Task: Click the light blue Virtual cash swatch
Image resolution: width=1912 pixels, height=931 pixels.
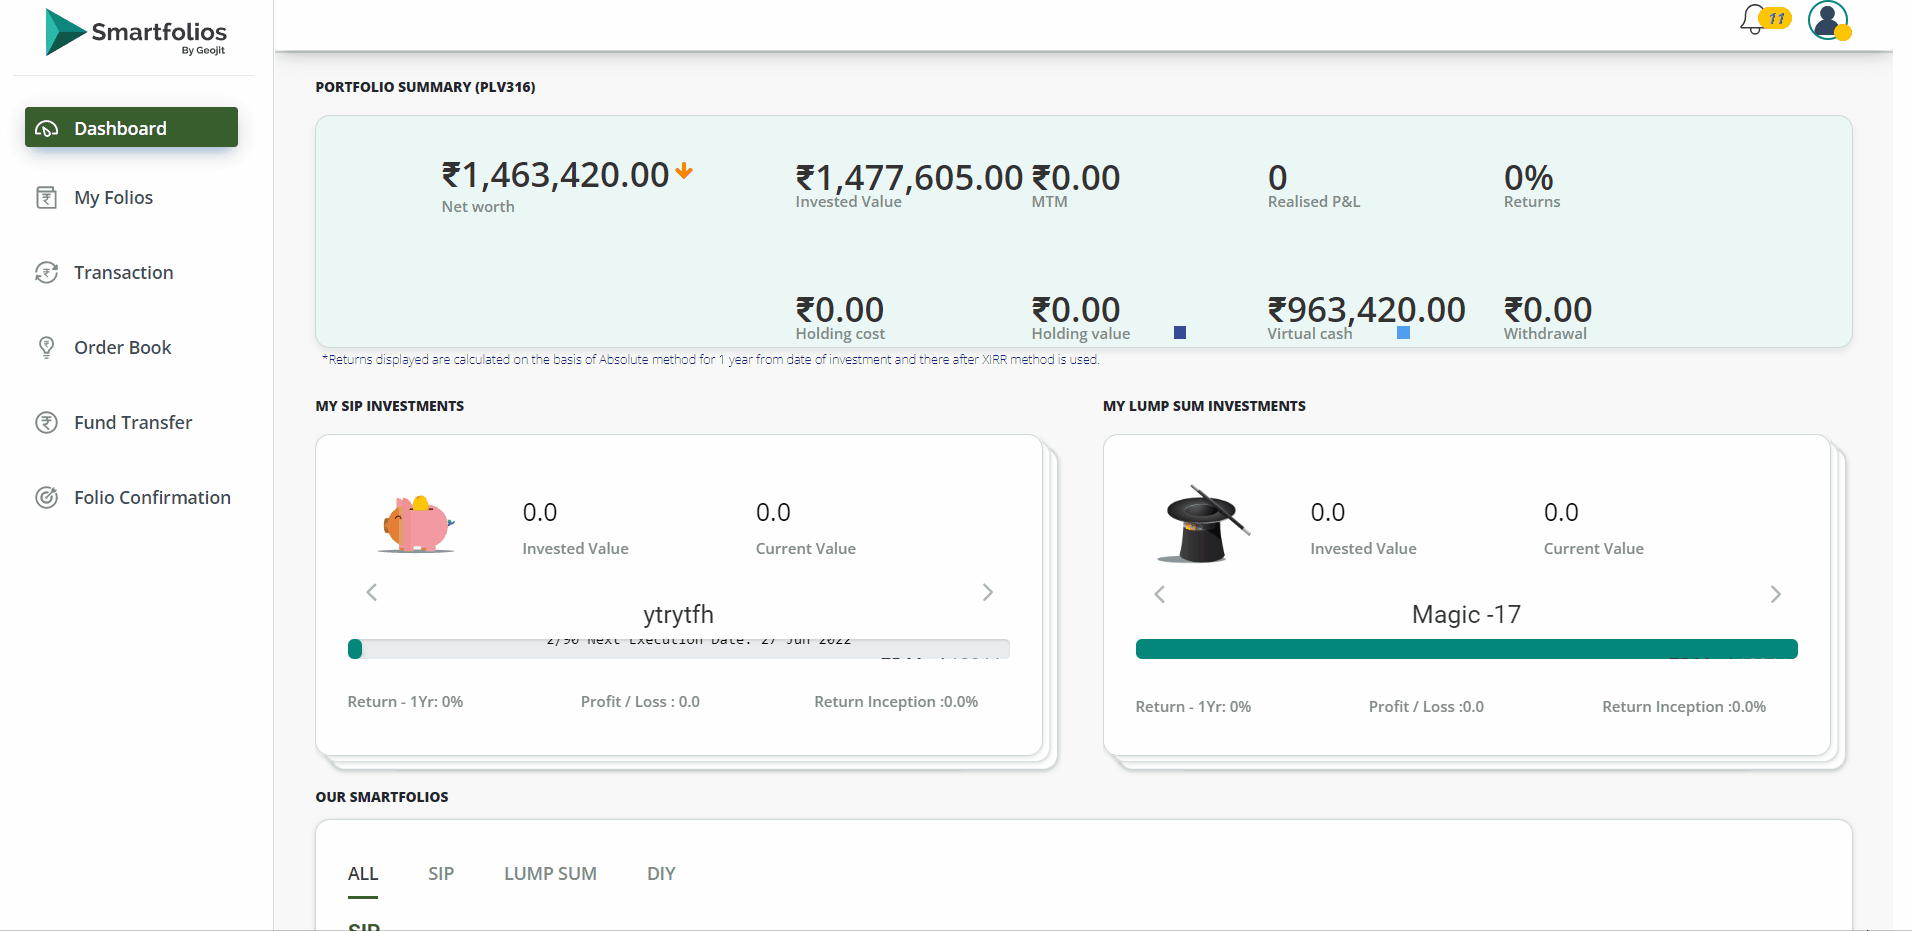Action: 1403,333
